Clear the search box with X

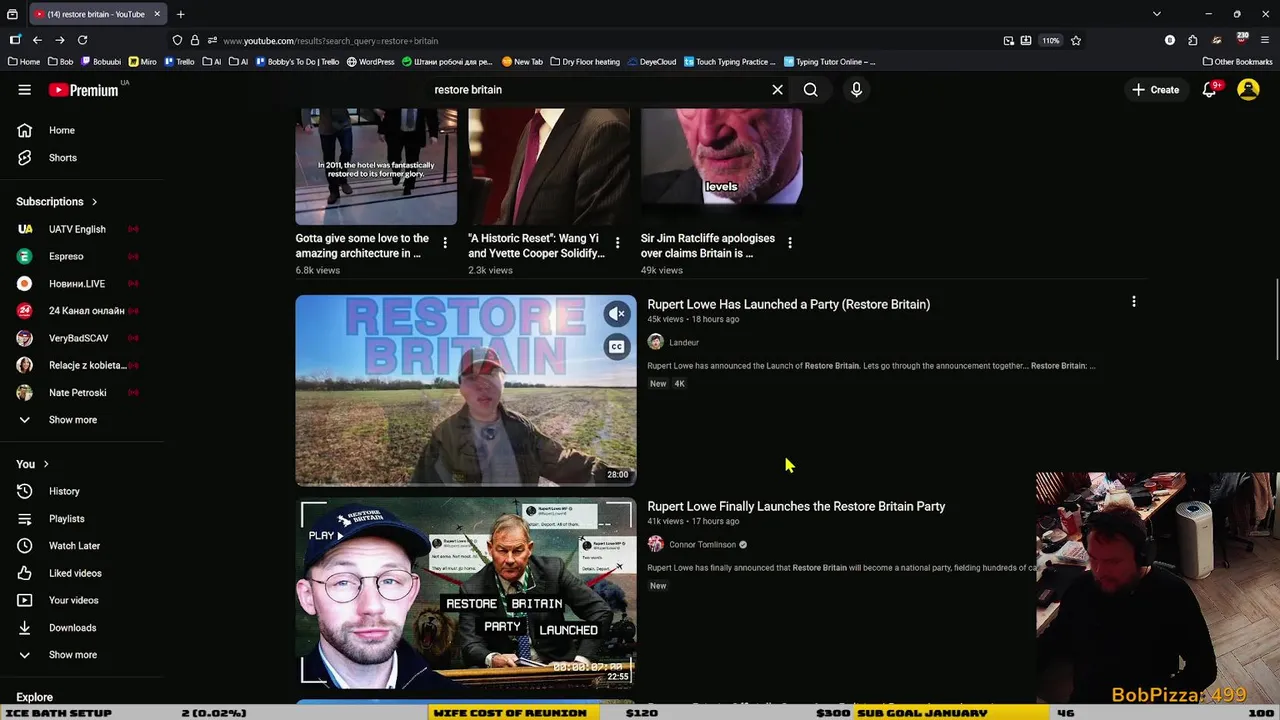click(x=777, y=90)
